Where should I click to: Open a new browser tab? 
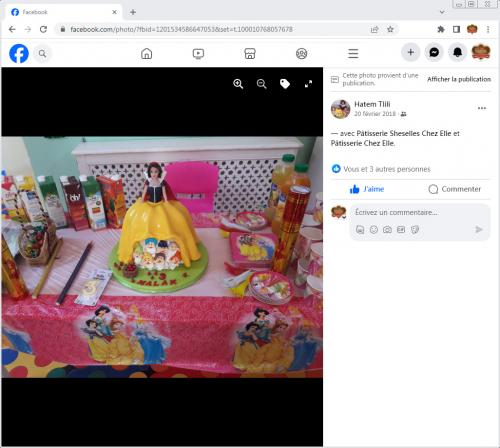133,12
